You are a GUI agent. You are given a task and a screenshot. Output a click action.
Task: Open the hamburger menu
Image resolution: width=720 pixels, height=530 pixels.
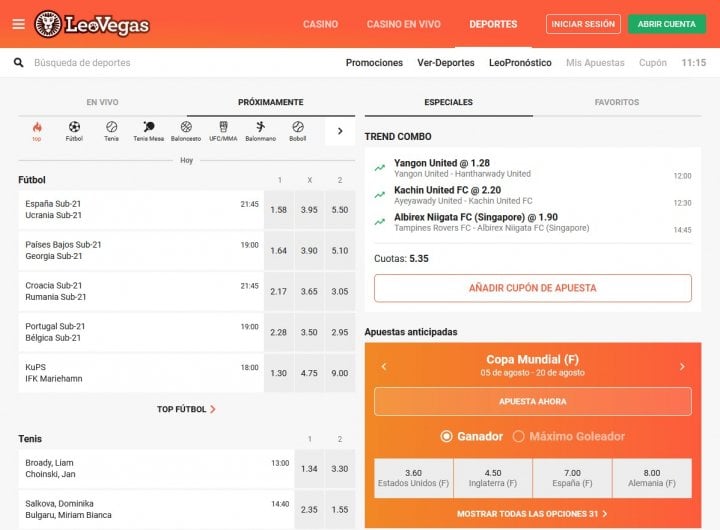coord(18,24)
